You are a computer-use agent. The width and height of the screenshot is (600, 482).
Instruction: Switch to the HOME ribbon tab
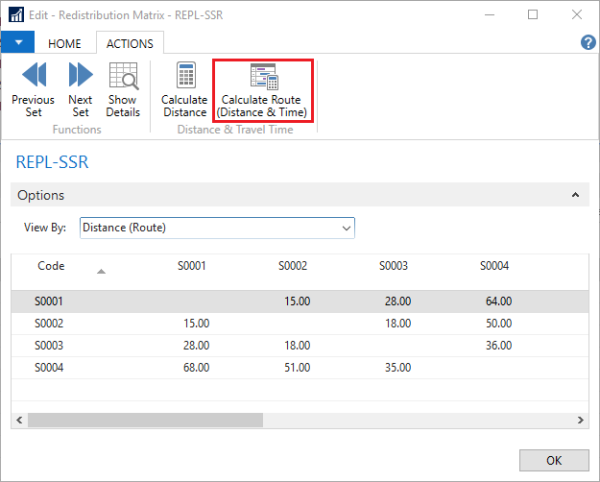pyautogui.click(x=65, y=44)
